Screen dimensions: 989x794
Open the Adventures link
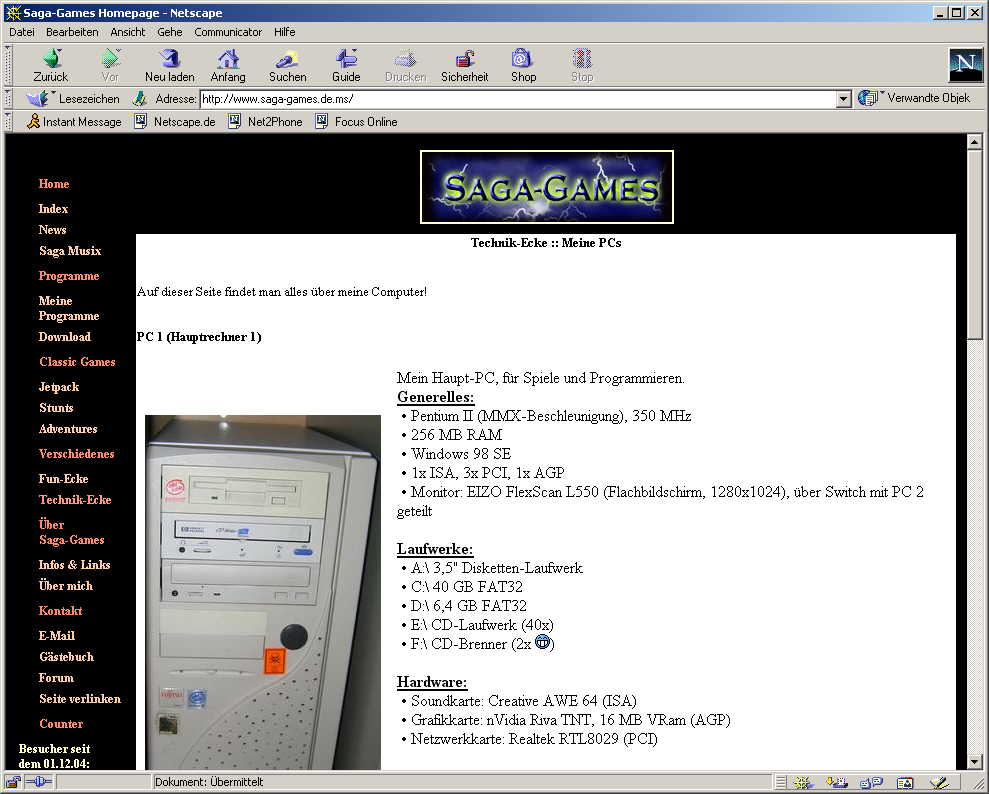click(x=68, y=429)
